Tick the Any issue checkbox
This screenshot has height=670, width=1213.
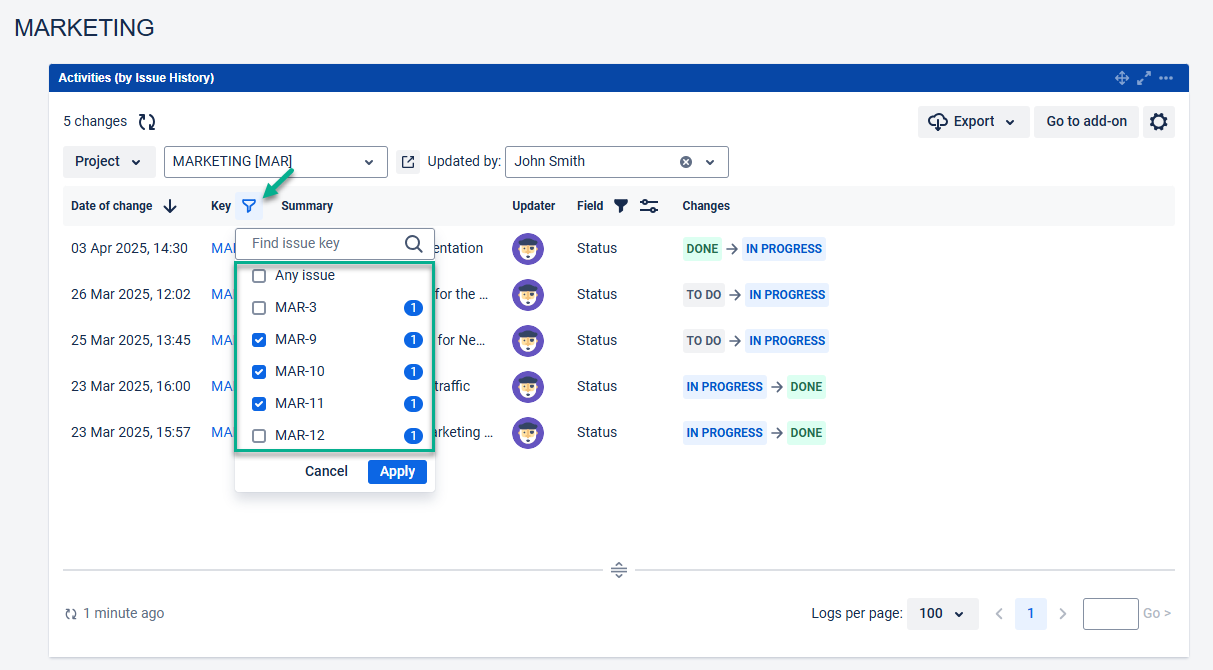pos(259,276)
